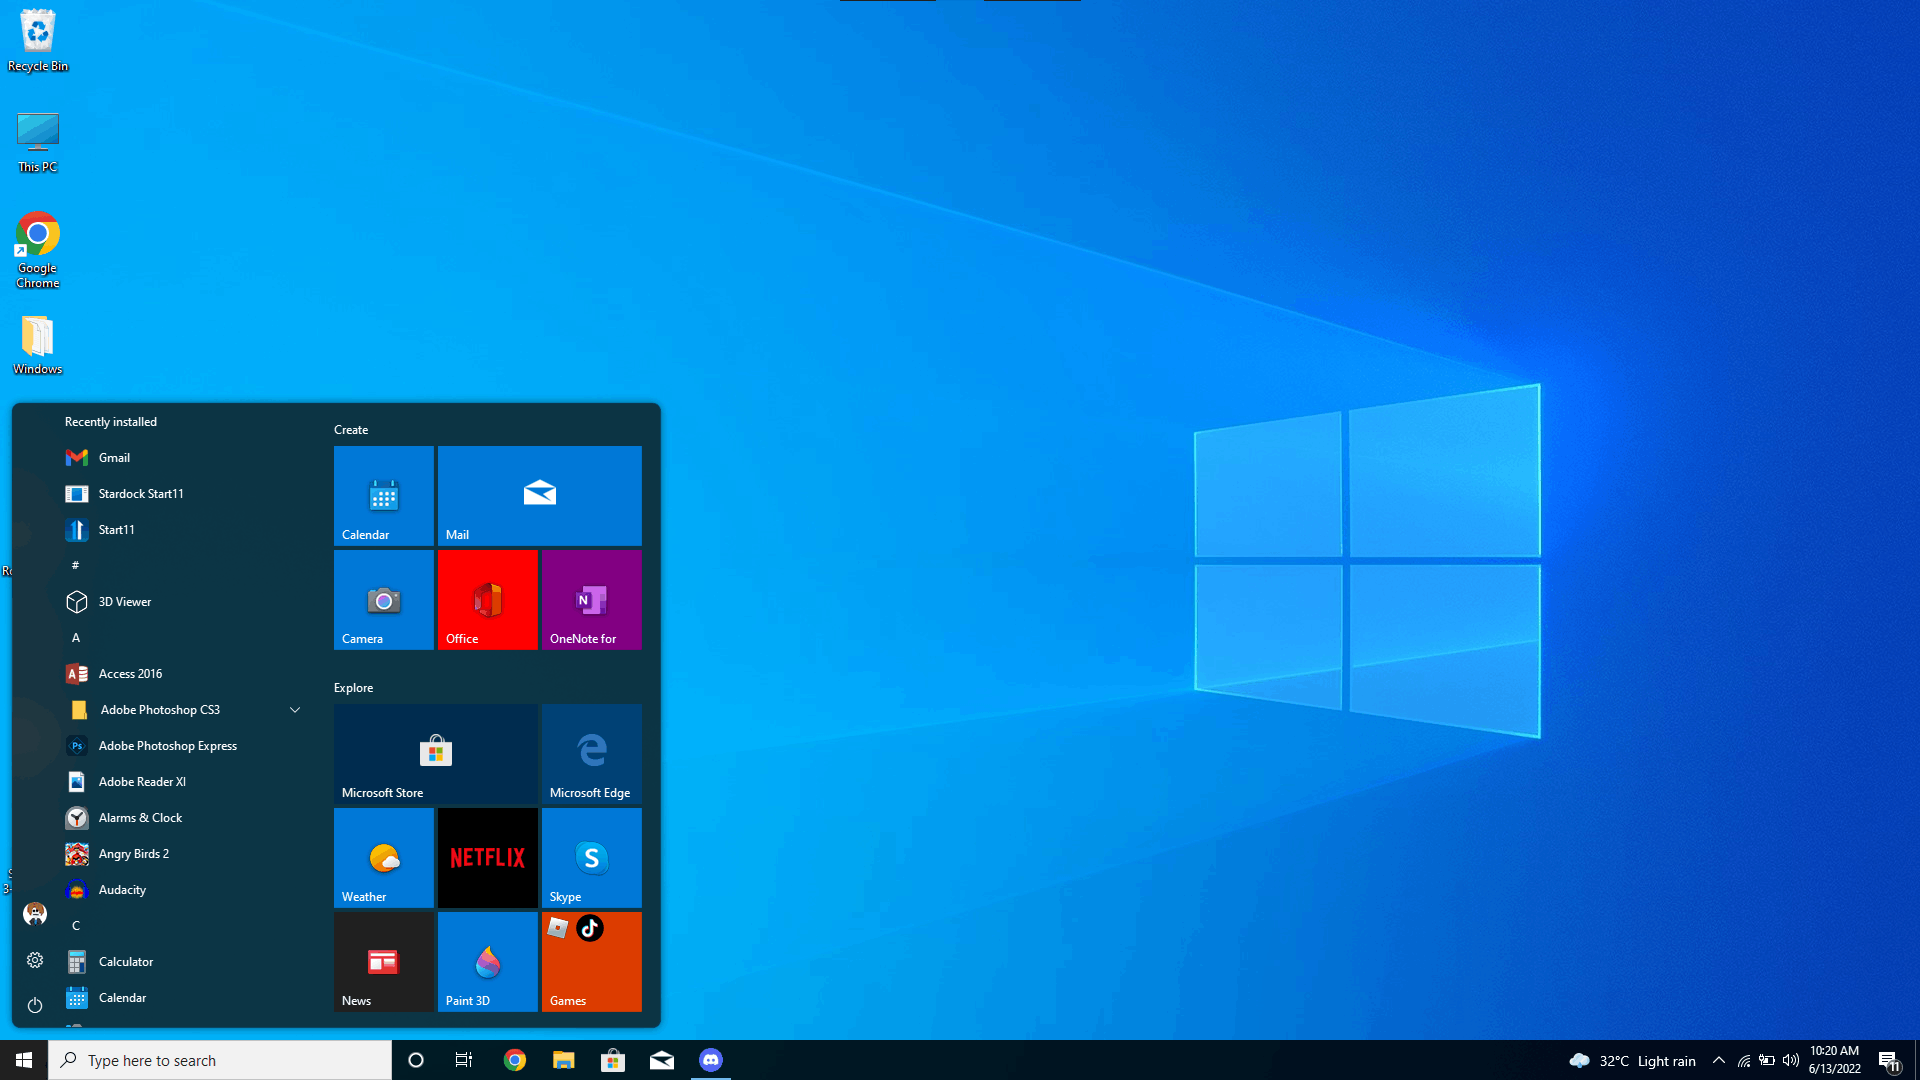Toggle the volume/sound icon
The image size is (1920, 1080).
(1789, 1060)
